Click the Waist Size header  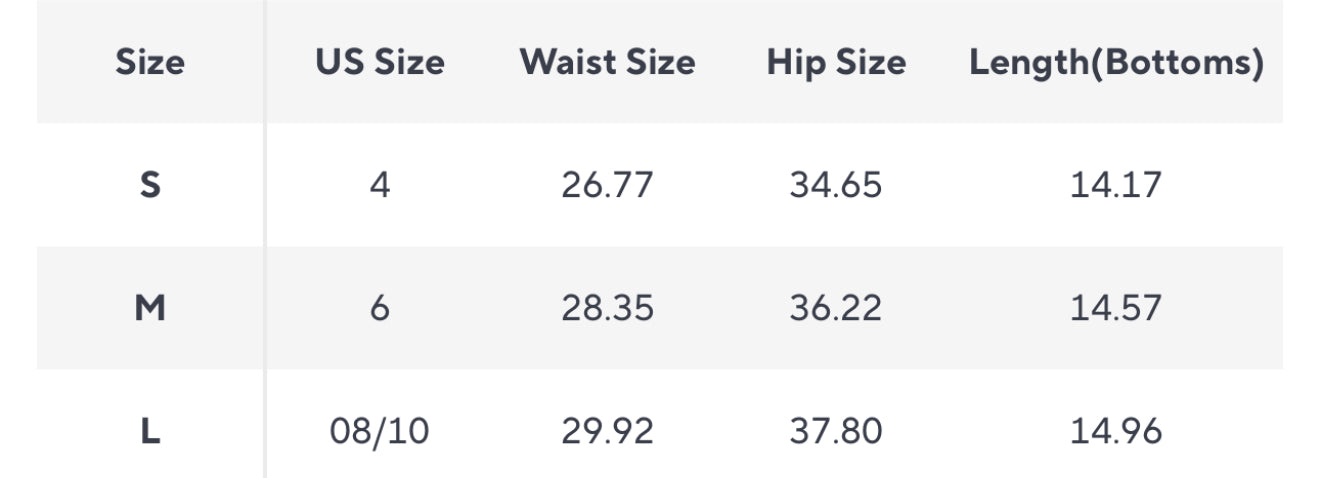607,63
